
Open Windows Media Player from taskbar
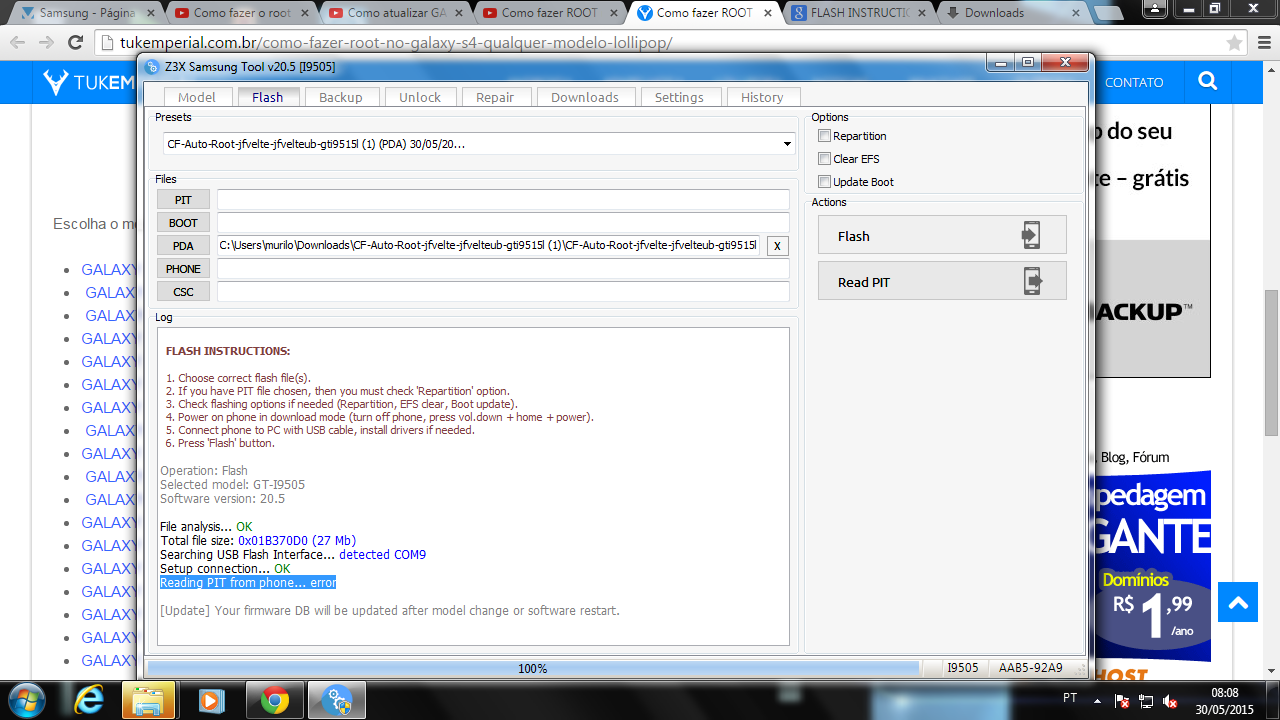pos(211,700)
